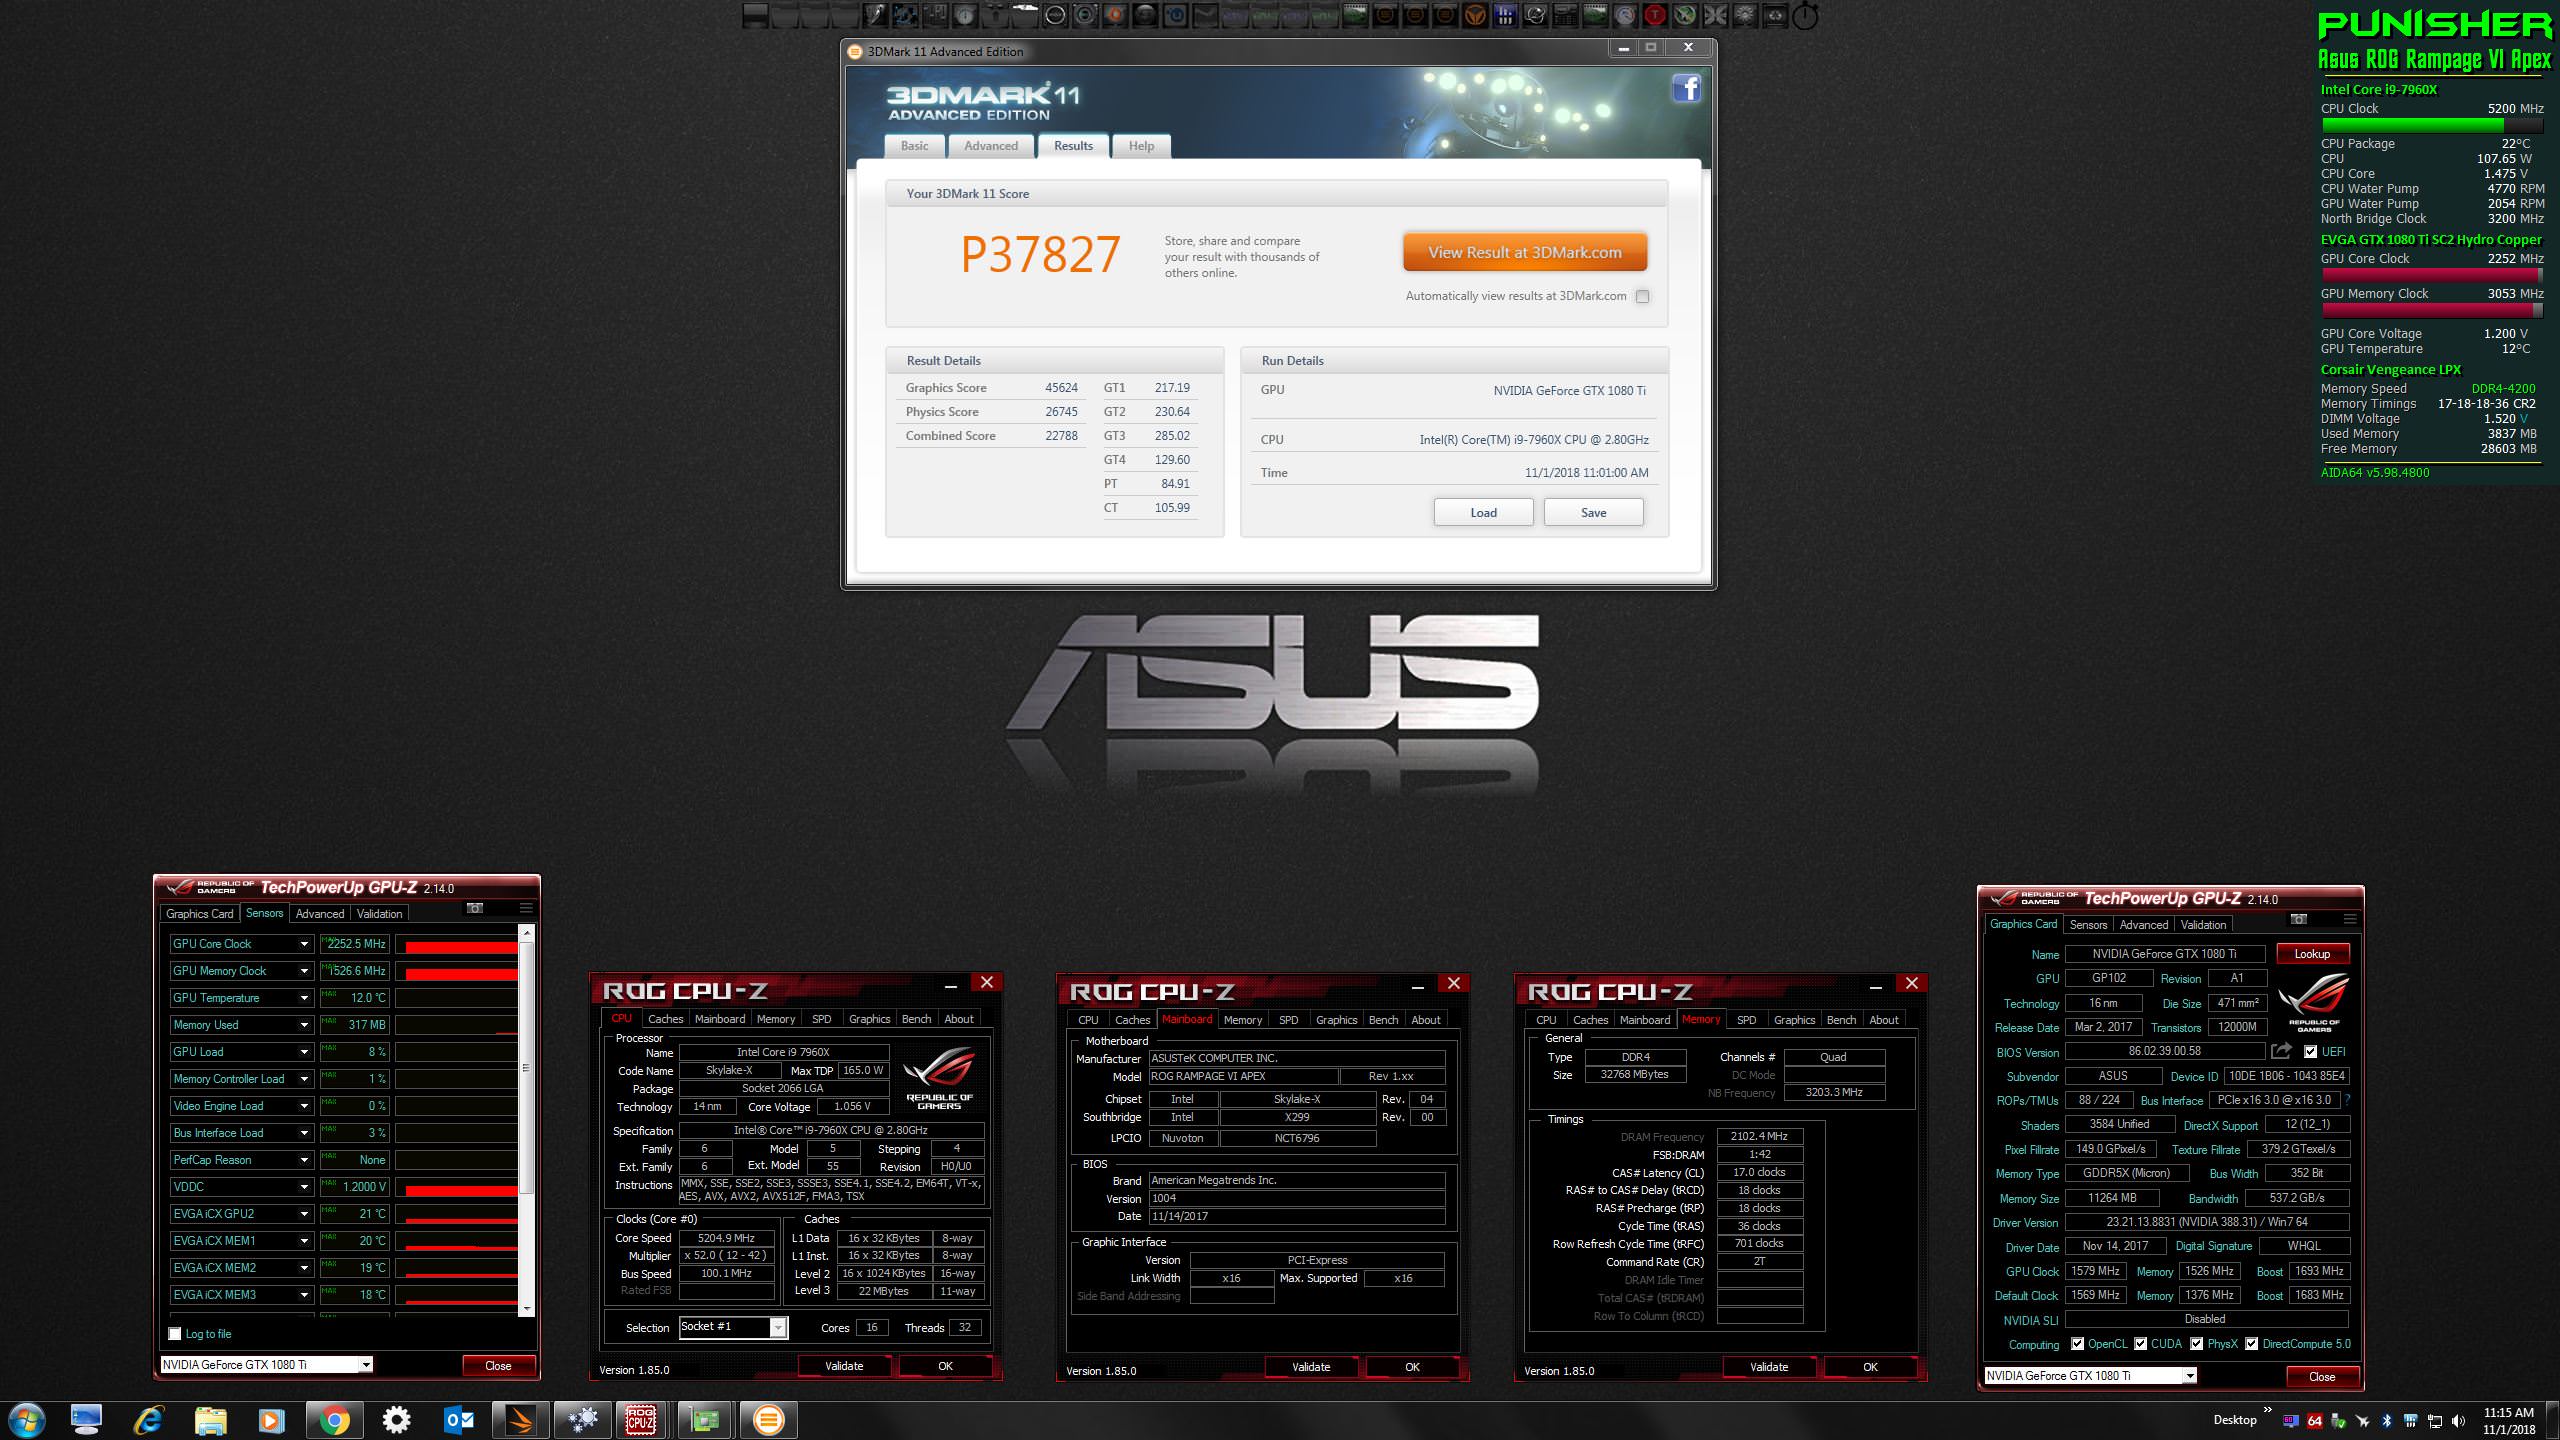This screenshot has height=1440, width=2560.
Task: Click the screenshot camera icon in left GPU-Z
Action: click(x=475, y=908)
